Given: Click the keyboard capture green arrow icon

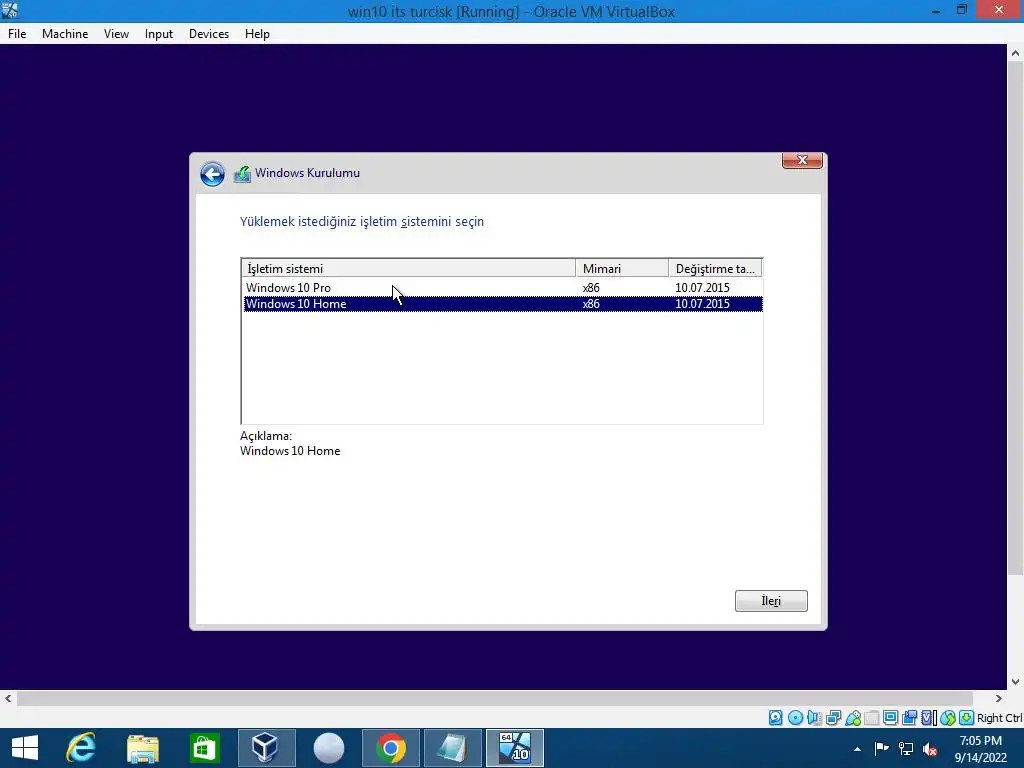Looking at the screenshot, I should pyautogui.click(x=967, y=718).
